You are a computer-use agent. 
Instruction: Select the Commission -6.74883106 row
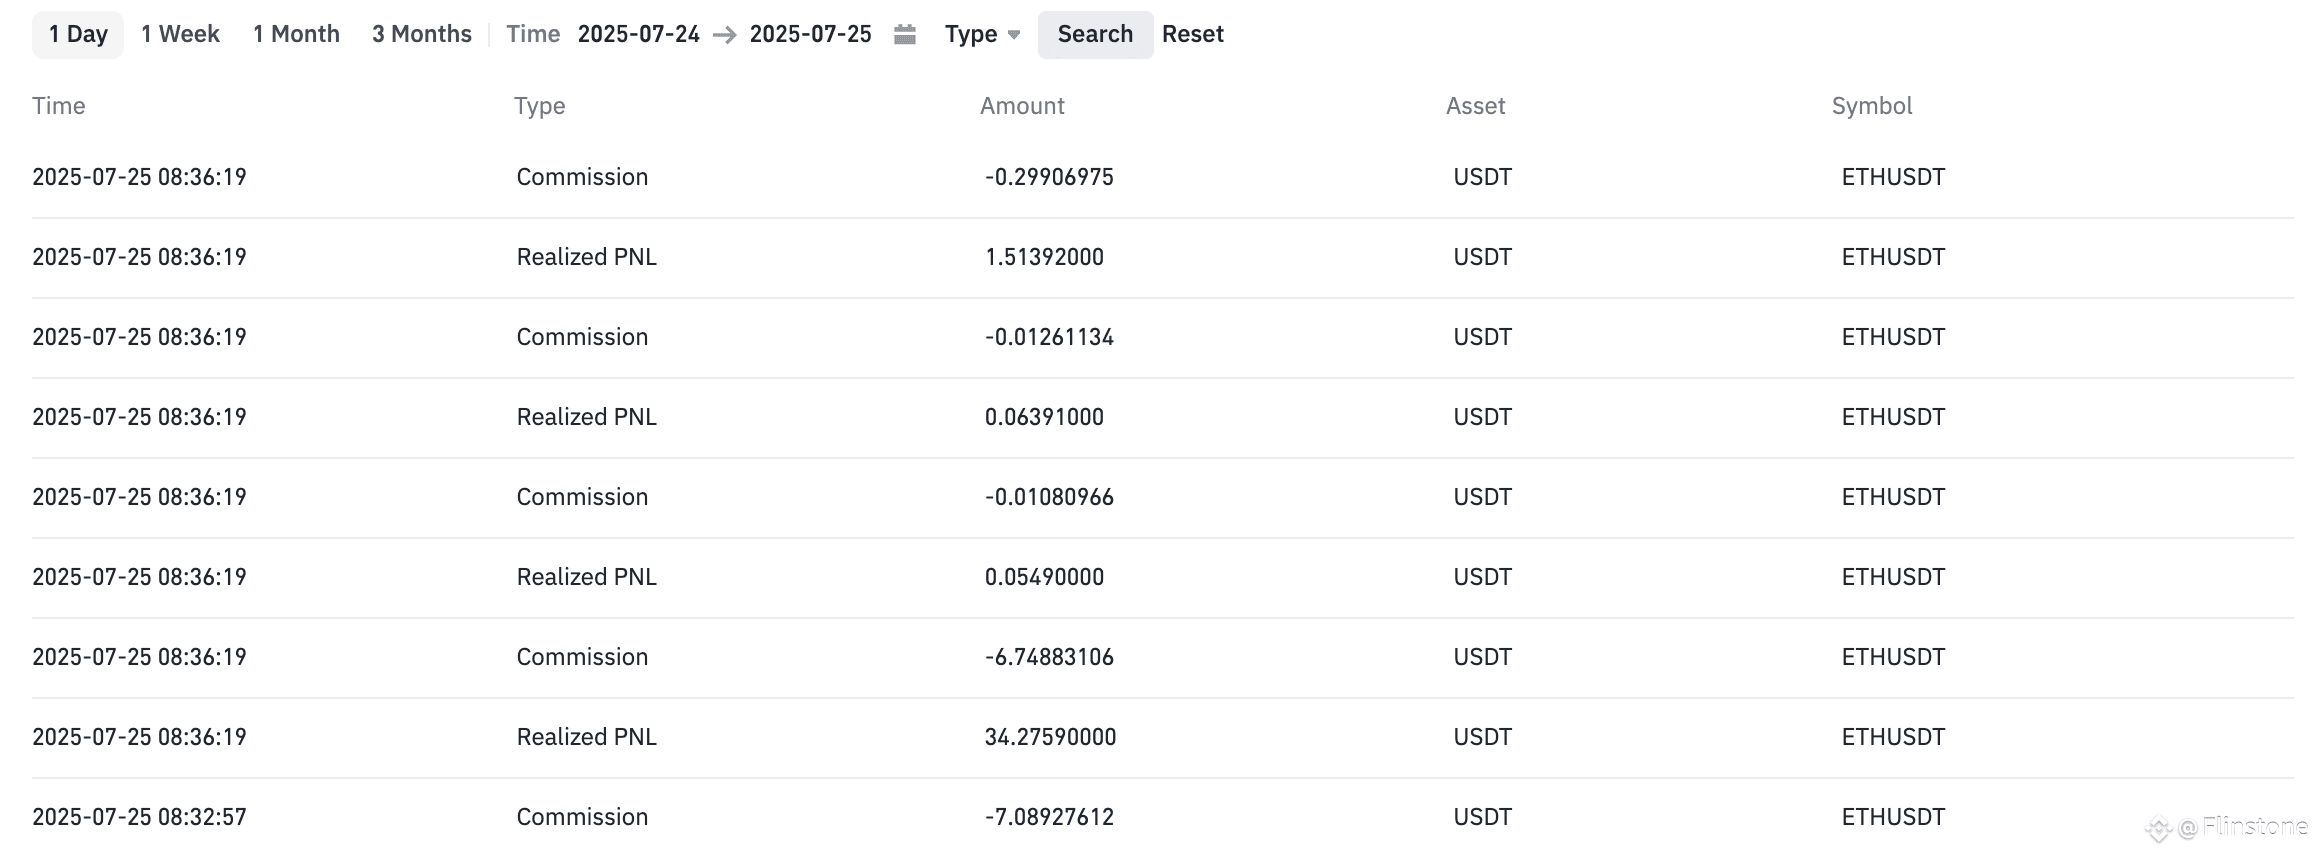pyautogui.click(x=1162, y=657)
